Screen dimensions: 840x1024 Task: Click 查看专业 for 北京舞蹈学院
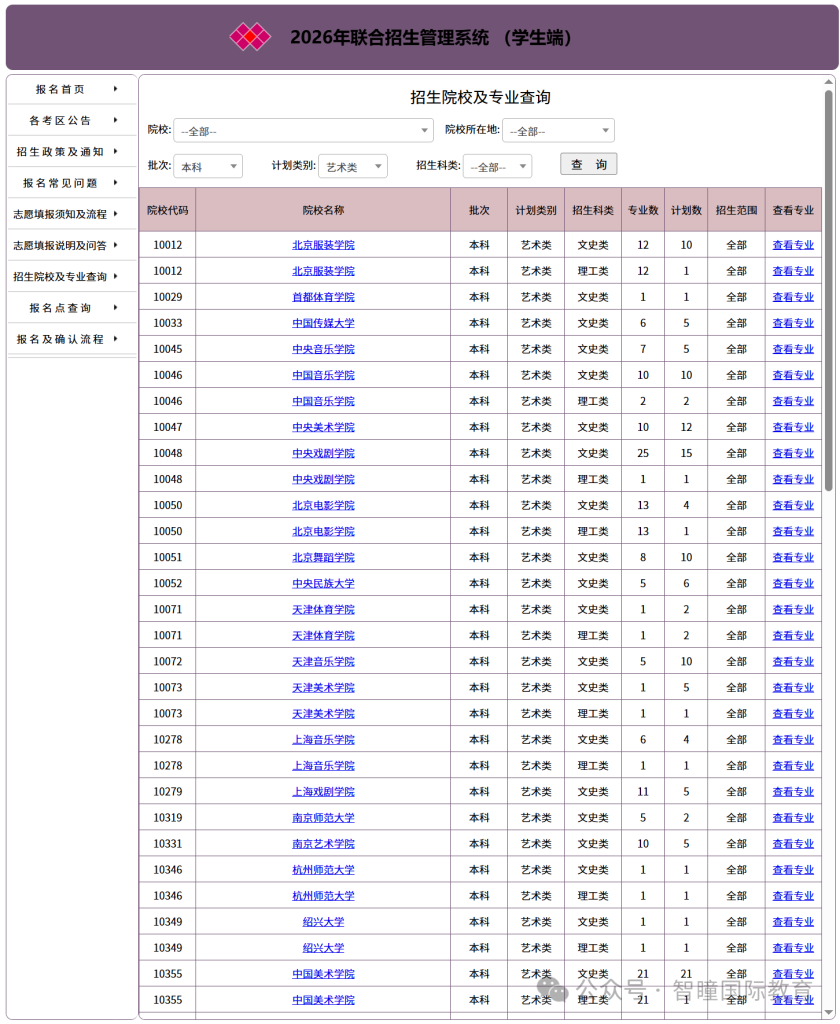pos(793,558)
